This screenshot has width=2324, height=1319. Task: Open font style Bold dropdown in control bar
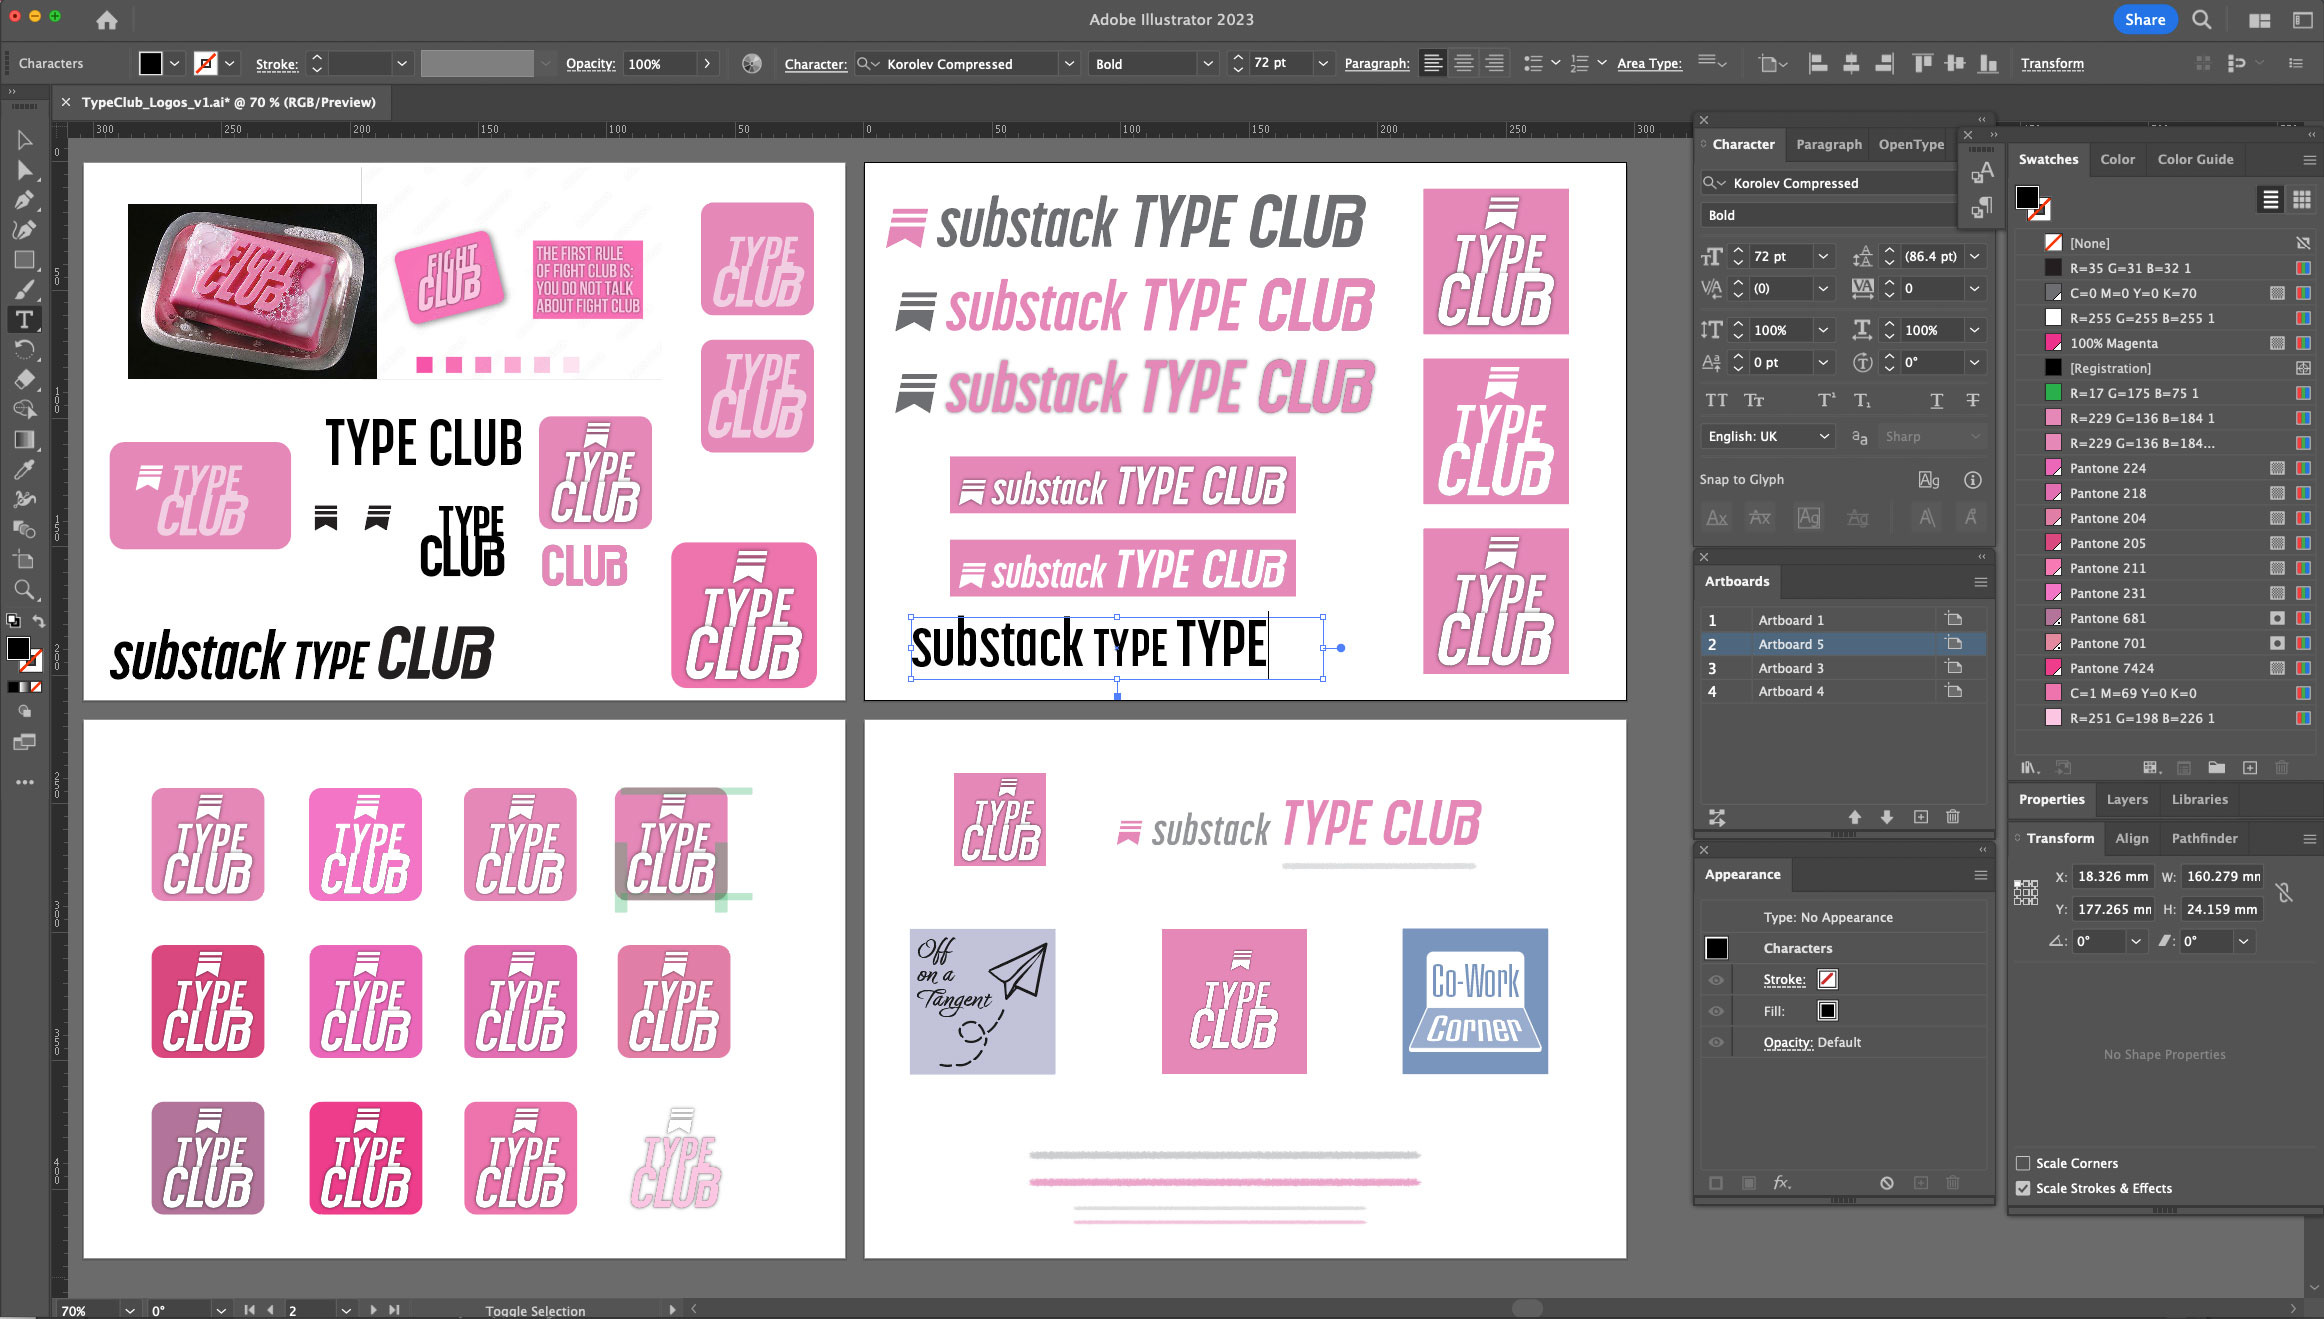1207,64
